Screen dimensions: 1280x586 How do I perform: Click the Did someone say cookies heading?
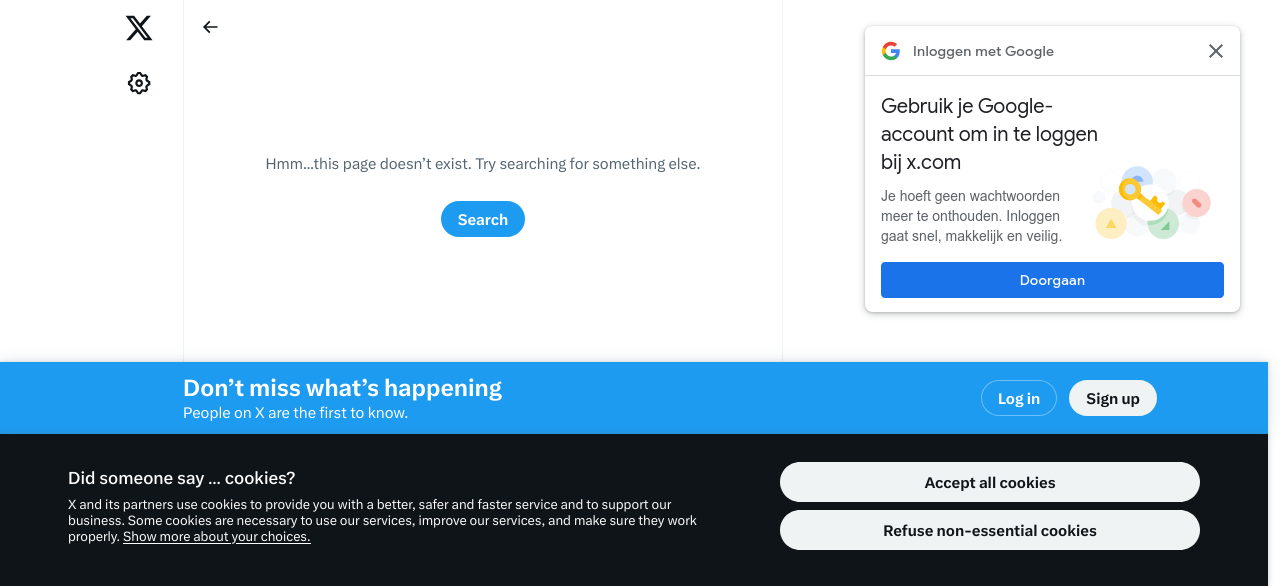pyautogui.click(x=182, y=478)
